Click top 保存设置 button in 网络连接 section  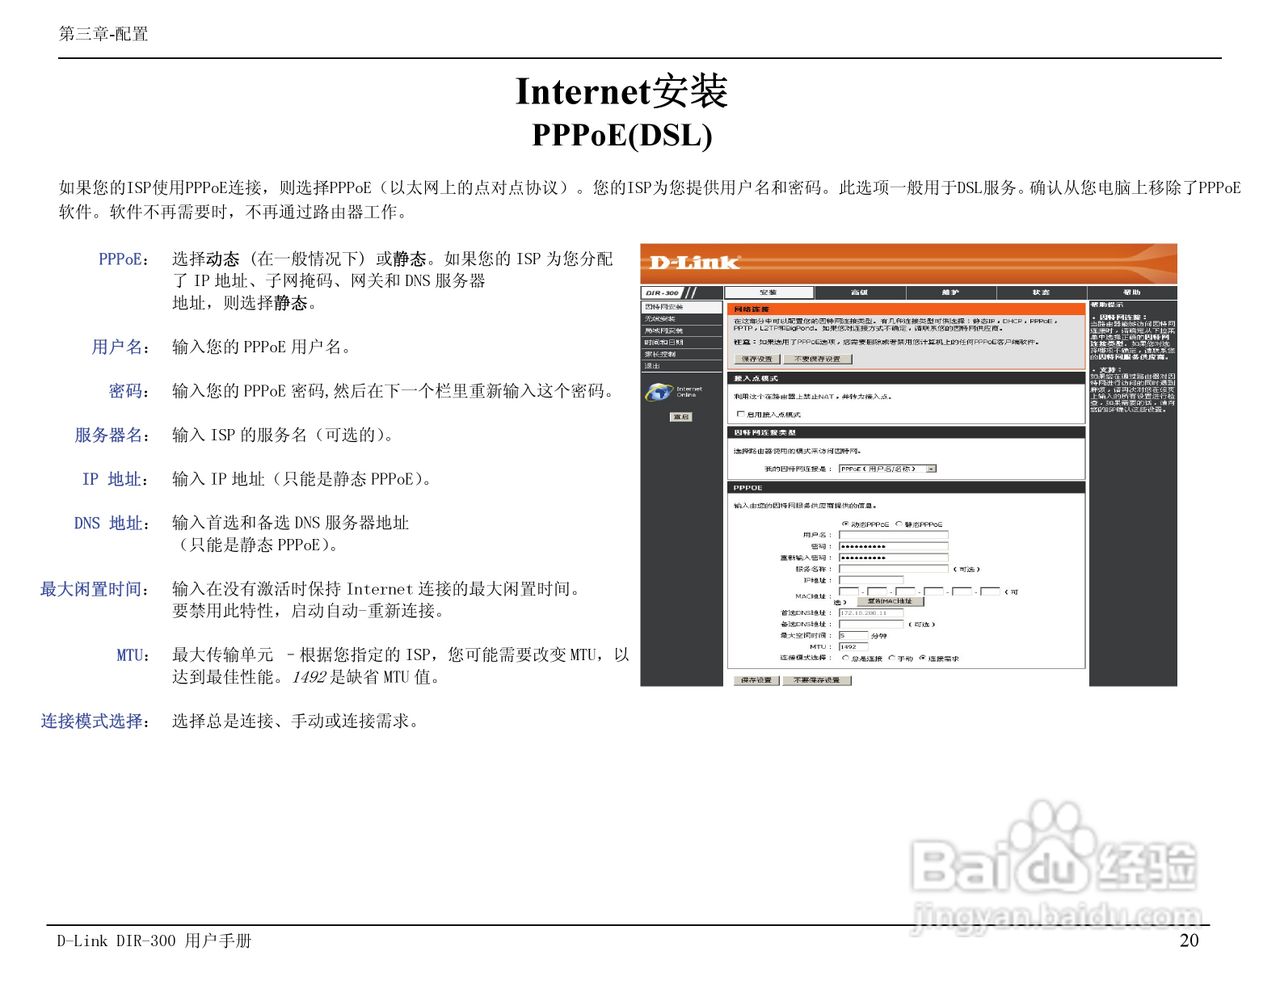tap(758, 359)
